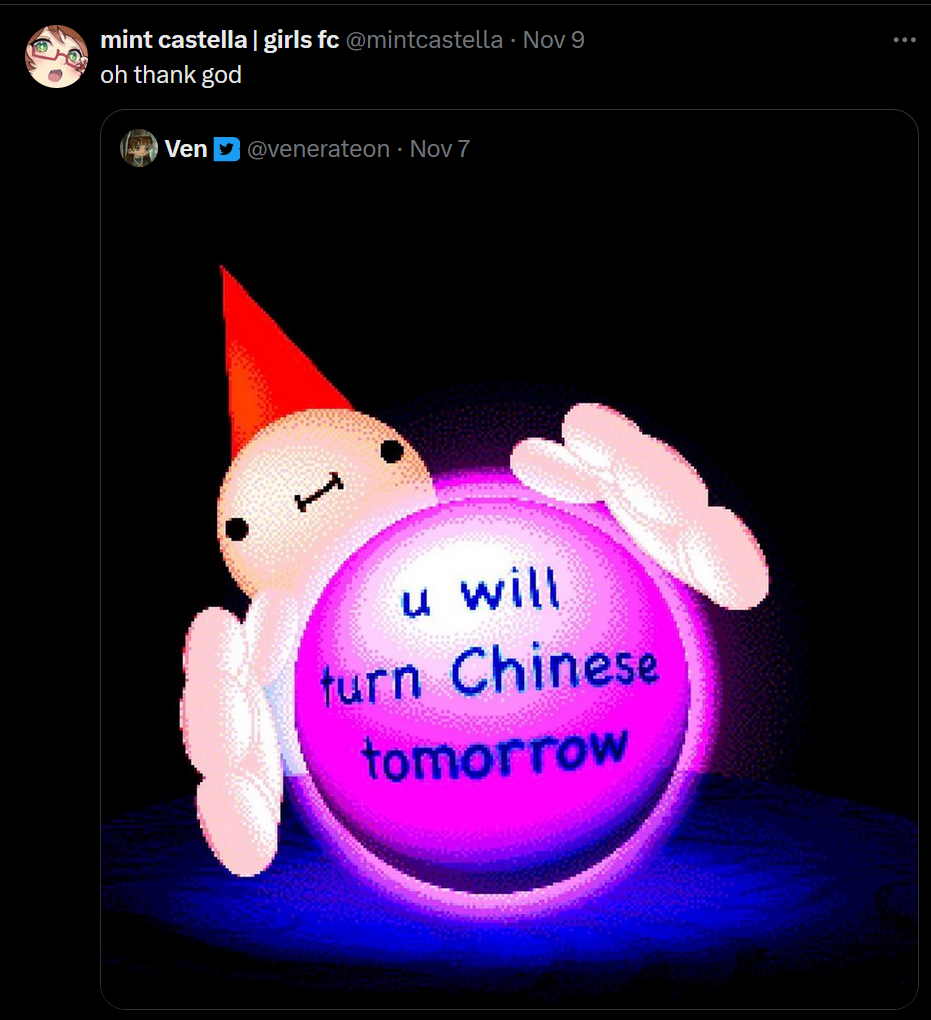Click mint castella's profile avatar
Viewport: 931px width, 1020px height.
(x=57, y=57)
